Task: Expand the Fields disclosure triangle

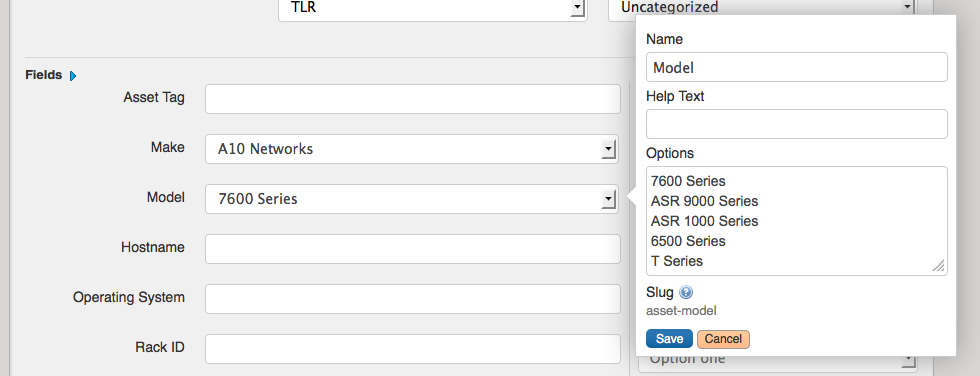Action: (x=72, y=76)
